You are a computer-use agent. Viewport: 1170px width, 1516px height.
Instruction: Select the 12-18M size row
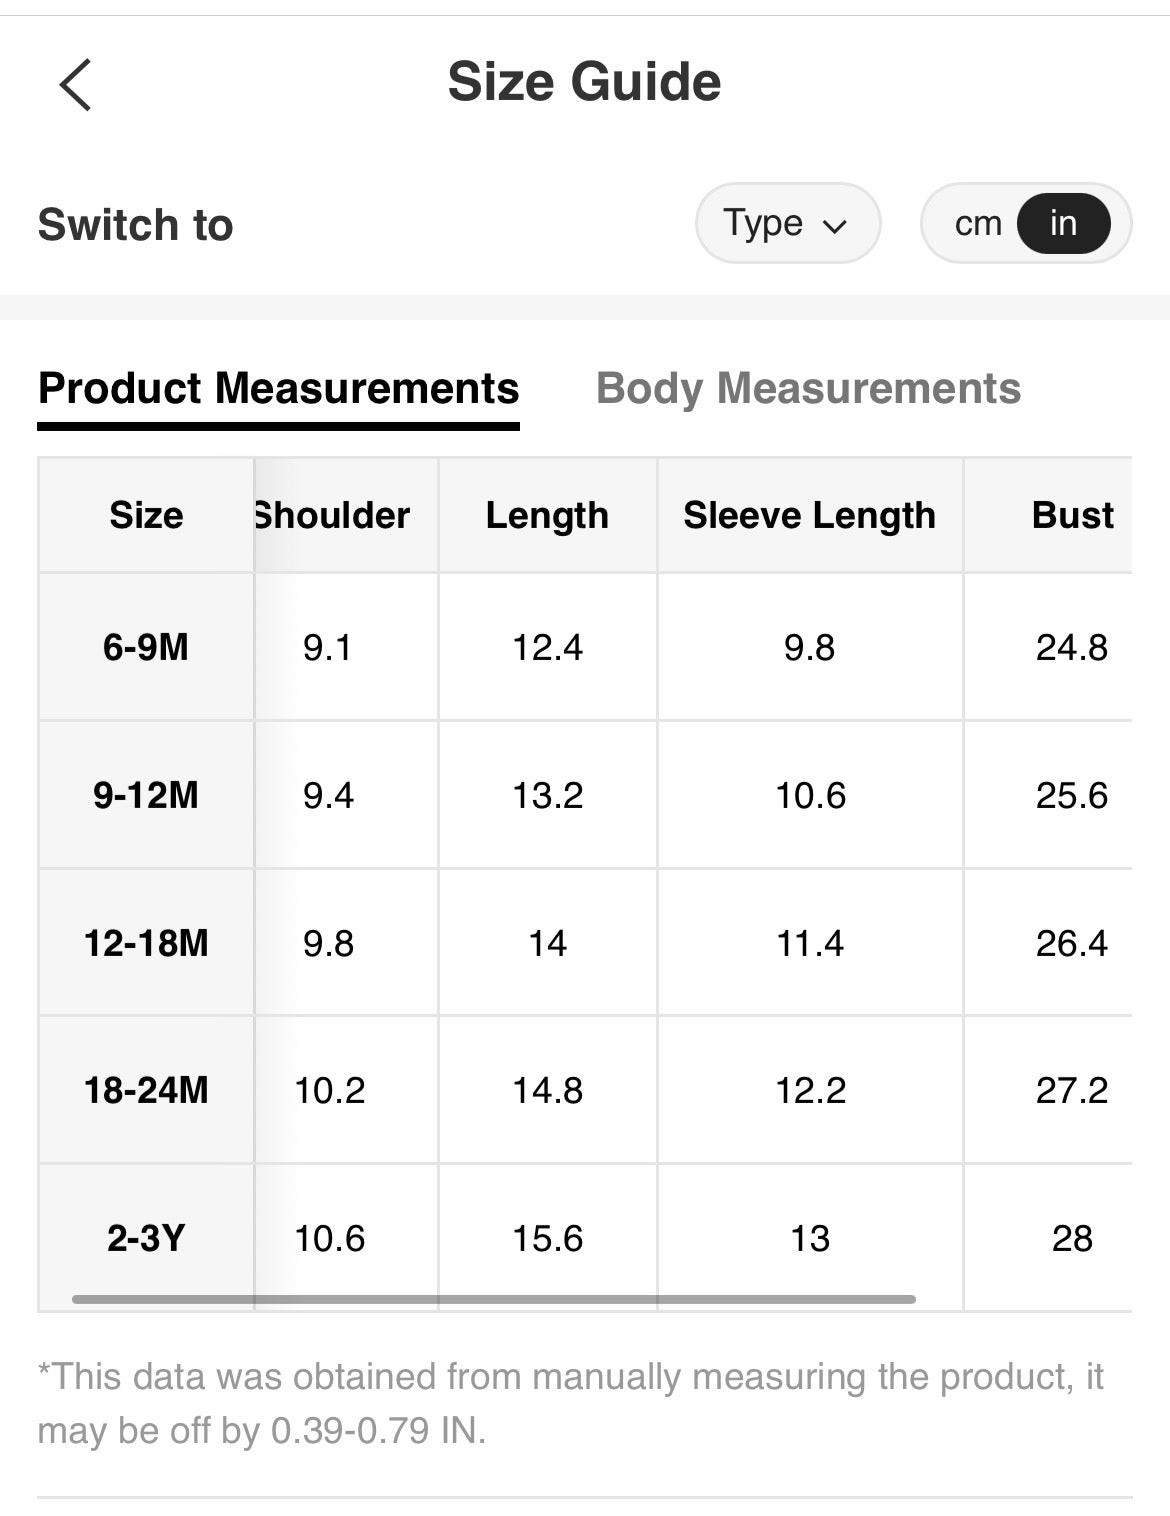click(146, 943)
